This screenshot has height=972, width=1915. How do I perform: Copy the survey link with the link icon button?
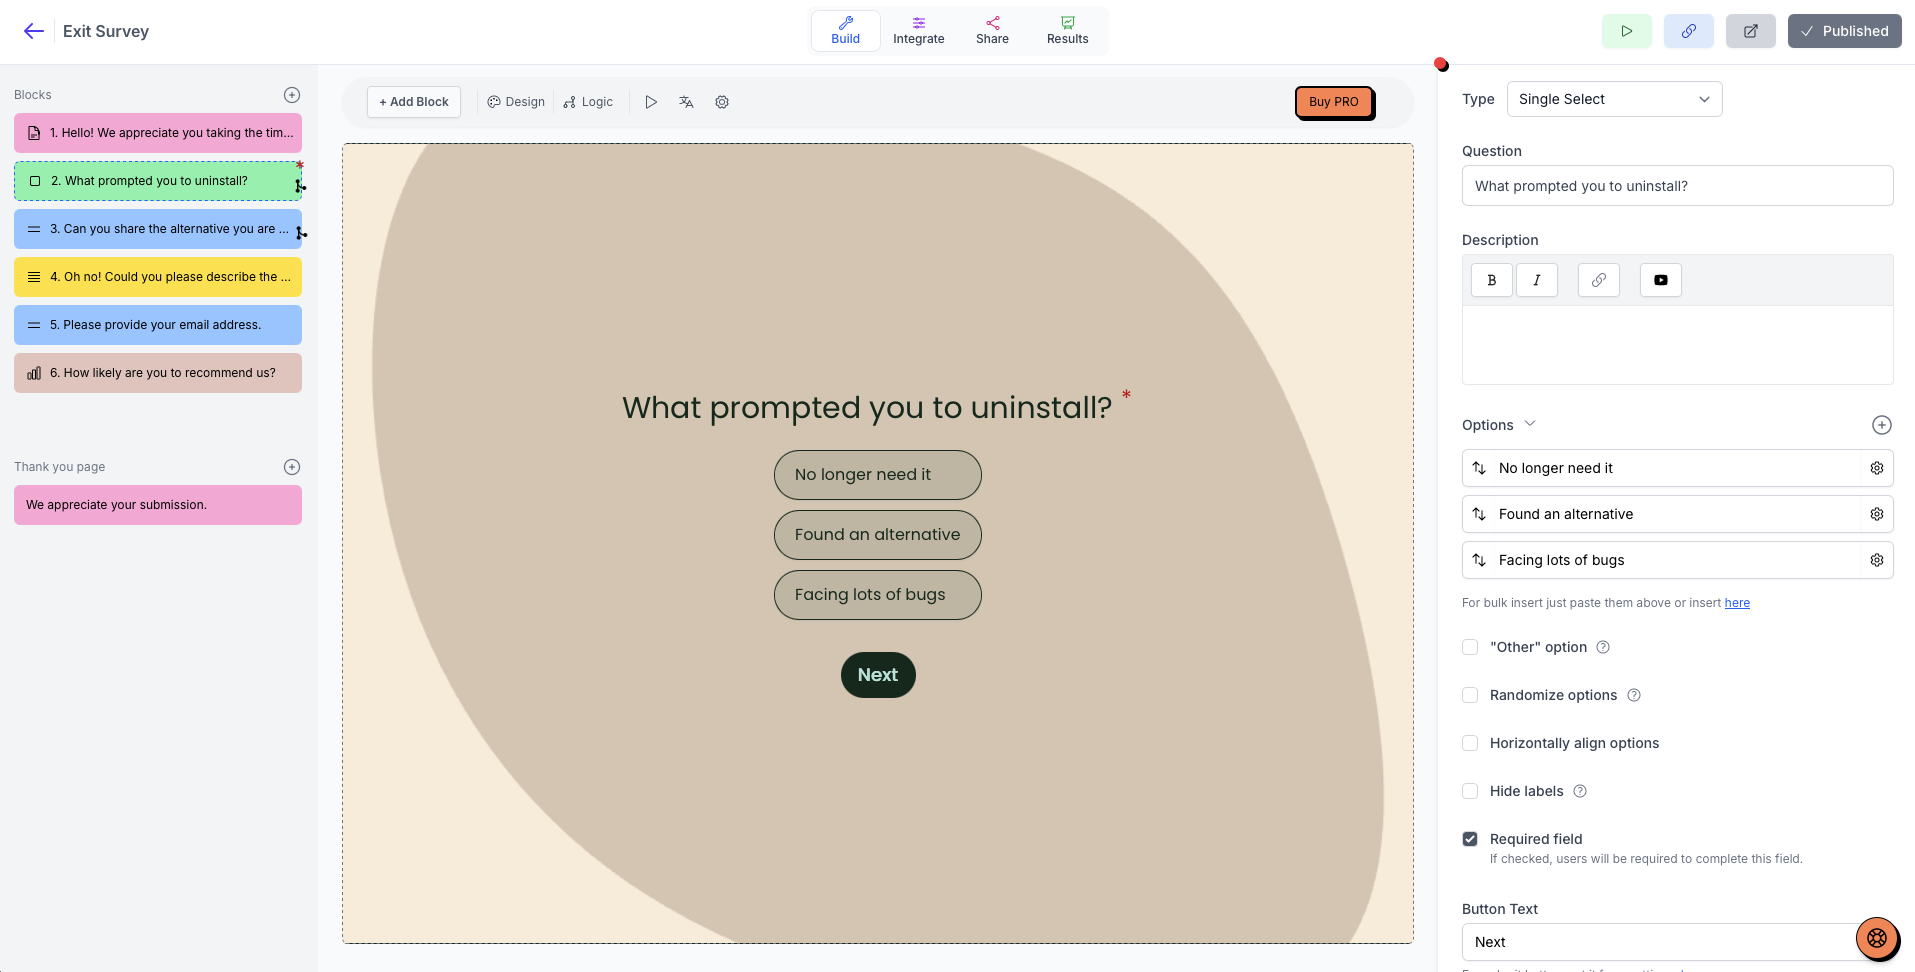pyautogui.click(x=1689, y=31)
